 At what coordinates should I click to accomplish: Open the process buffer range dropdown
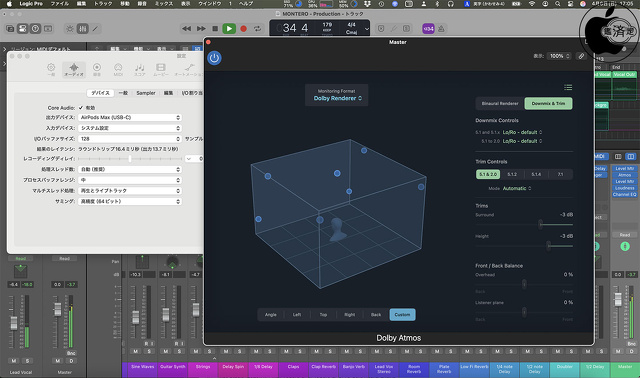(130, 180)
